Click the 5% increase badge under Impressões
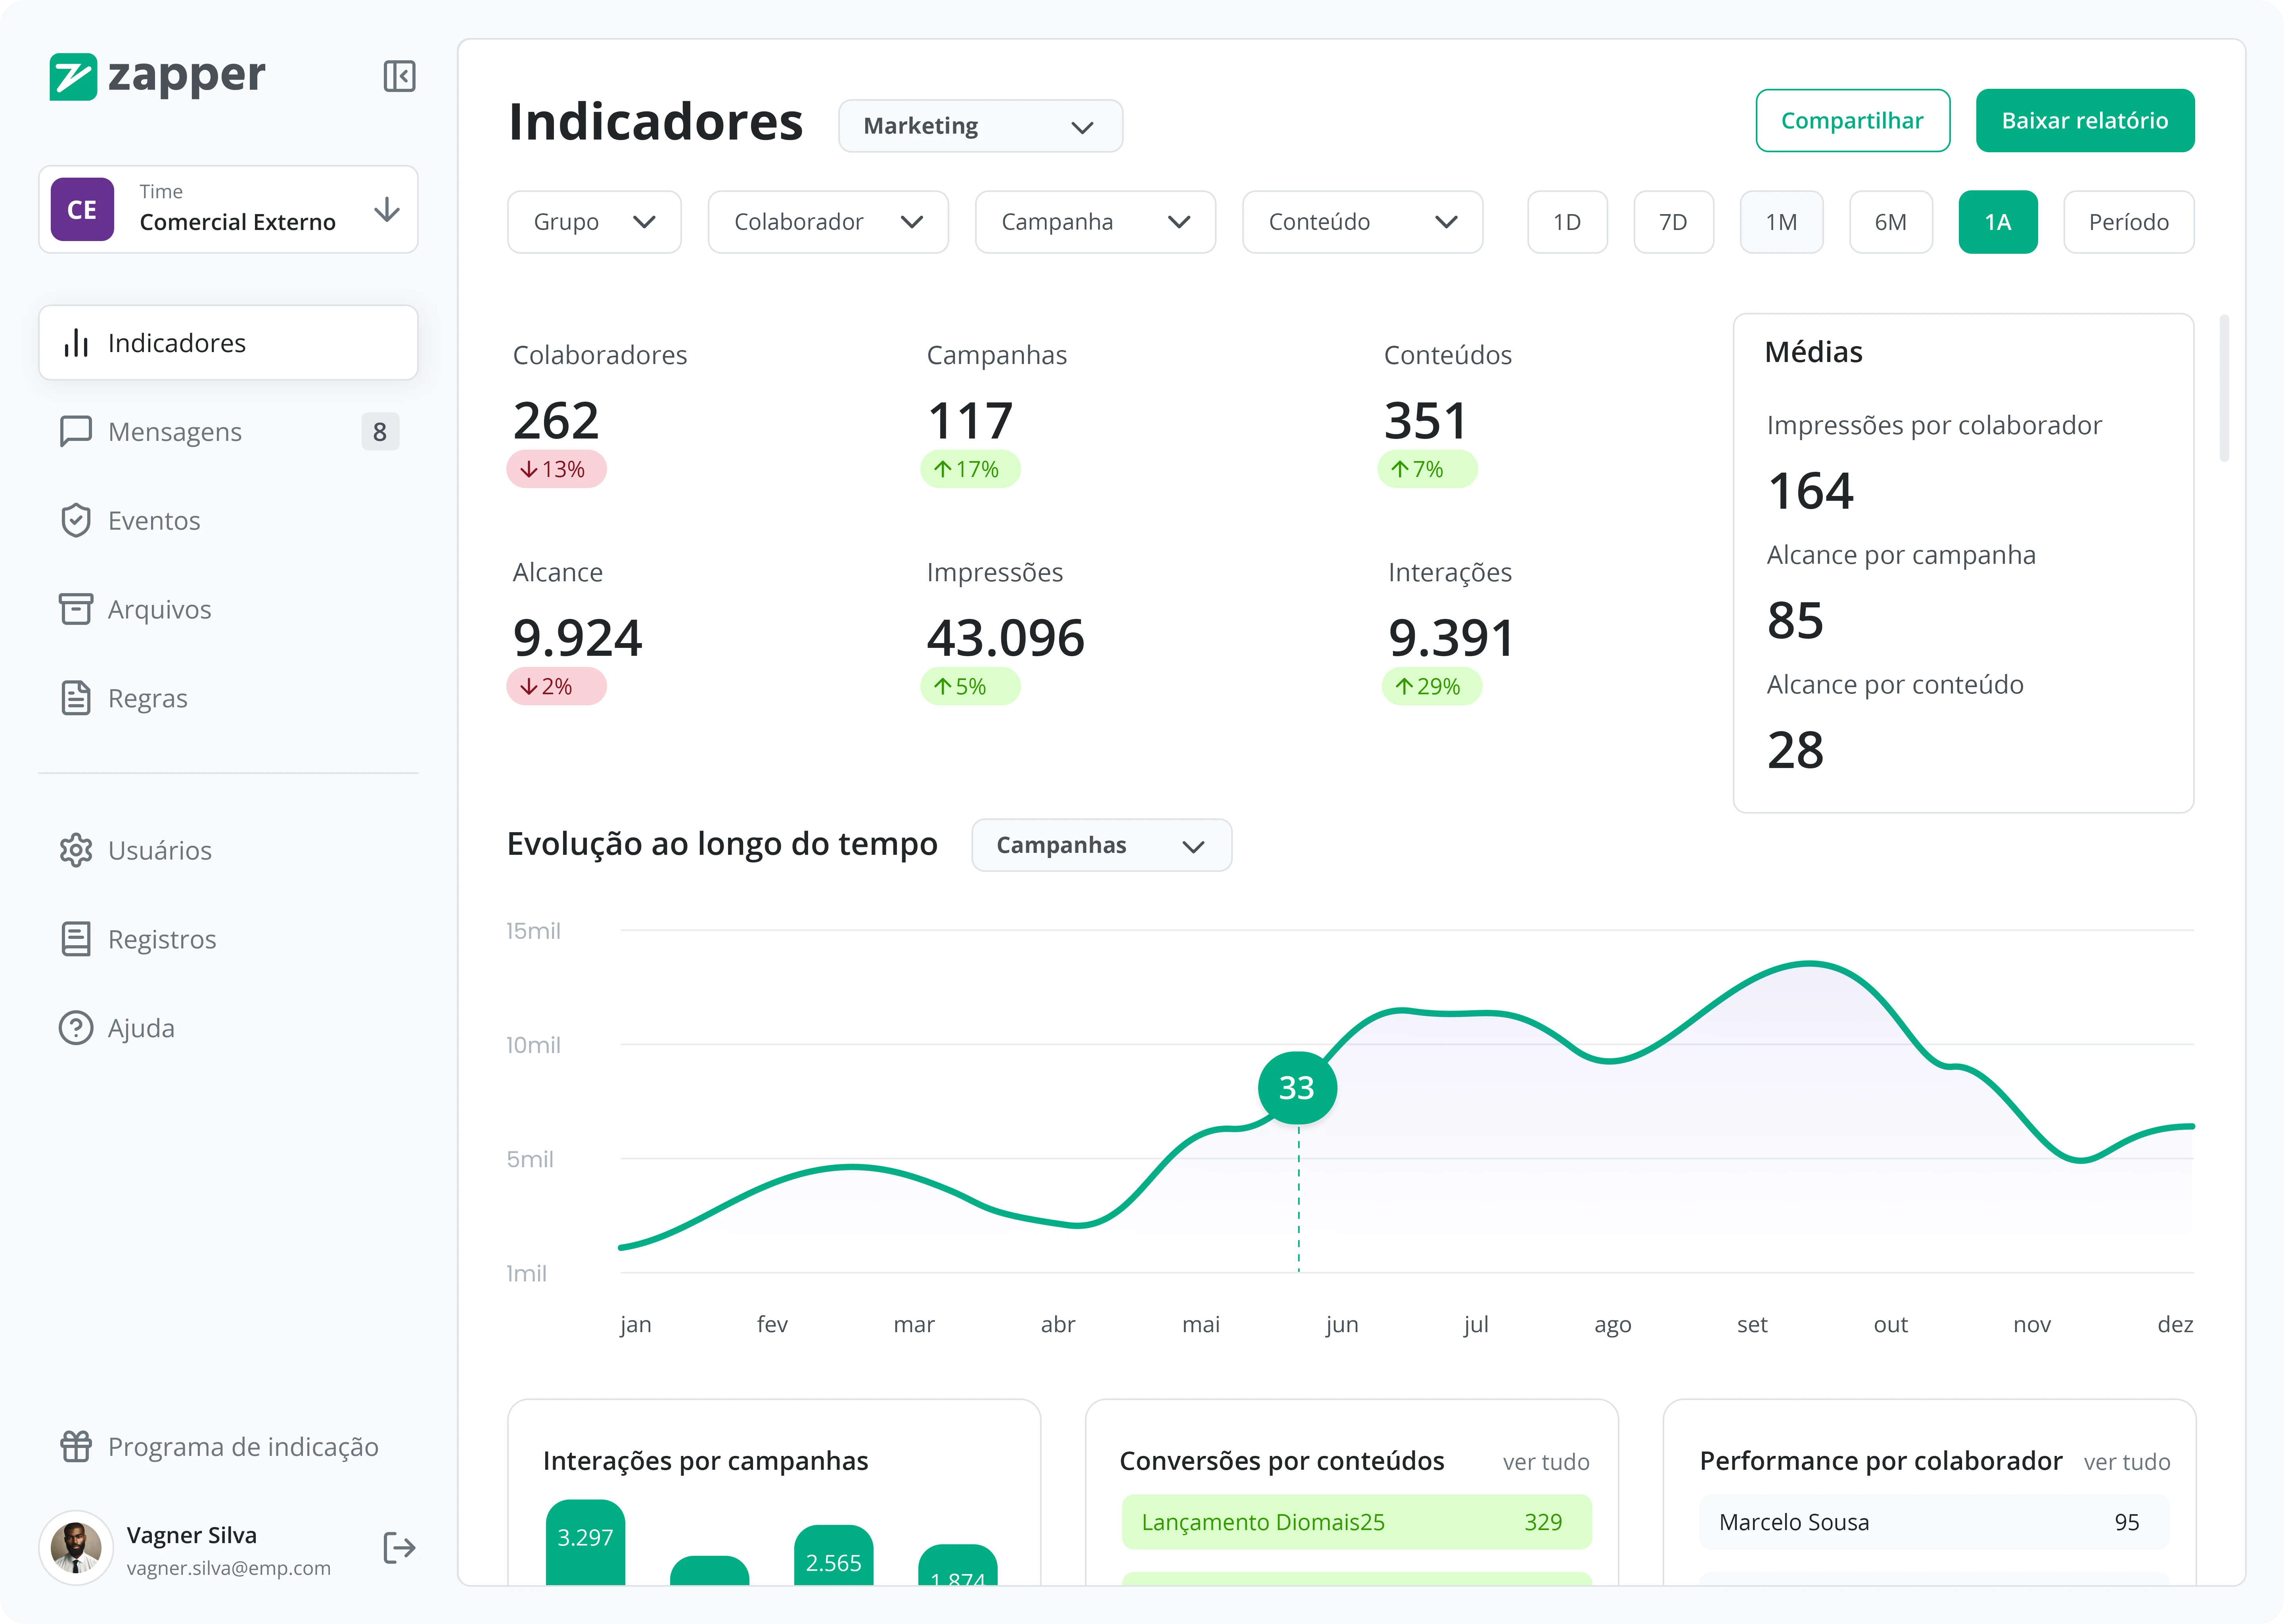 [x=970, y=686]
